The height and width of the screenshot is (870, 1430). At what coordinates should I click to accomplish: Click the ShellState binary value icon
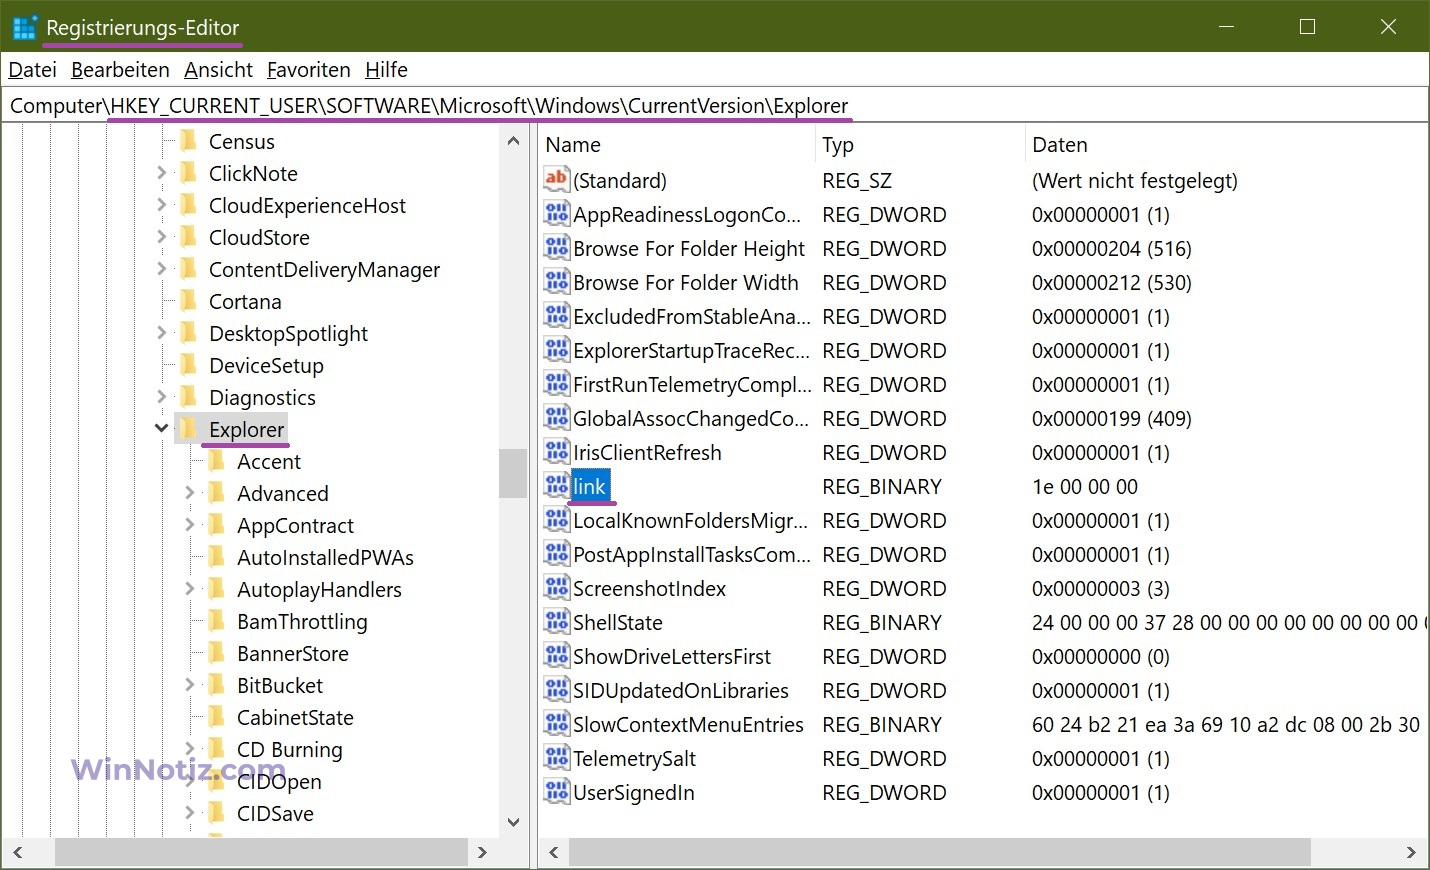point(556,622)
